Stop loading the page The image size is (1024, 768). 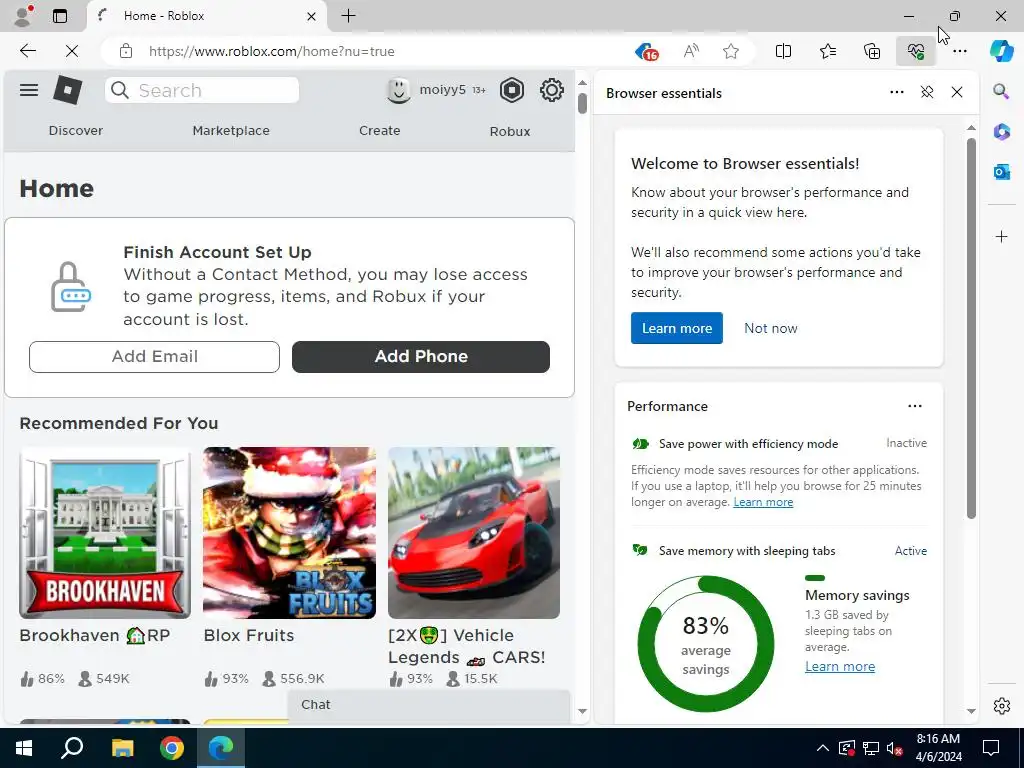pos(72,51)
